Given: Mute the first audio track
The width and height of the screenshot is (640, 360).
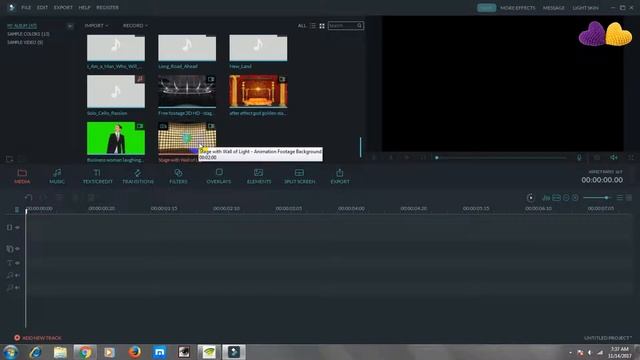Looking at the screenshot, I should [x=18, y=276].
